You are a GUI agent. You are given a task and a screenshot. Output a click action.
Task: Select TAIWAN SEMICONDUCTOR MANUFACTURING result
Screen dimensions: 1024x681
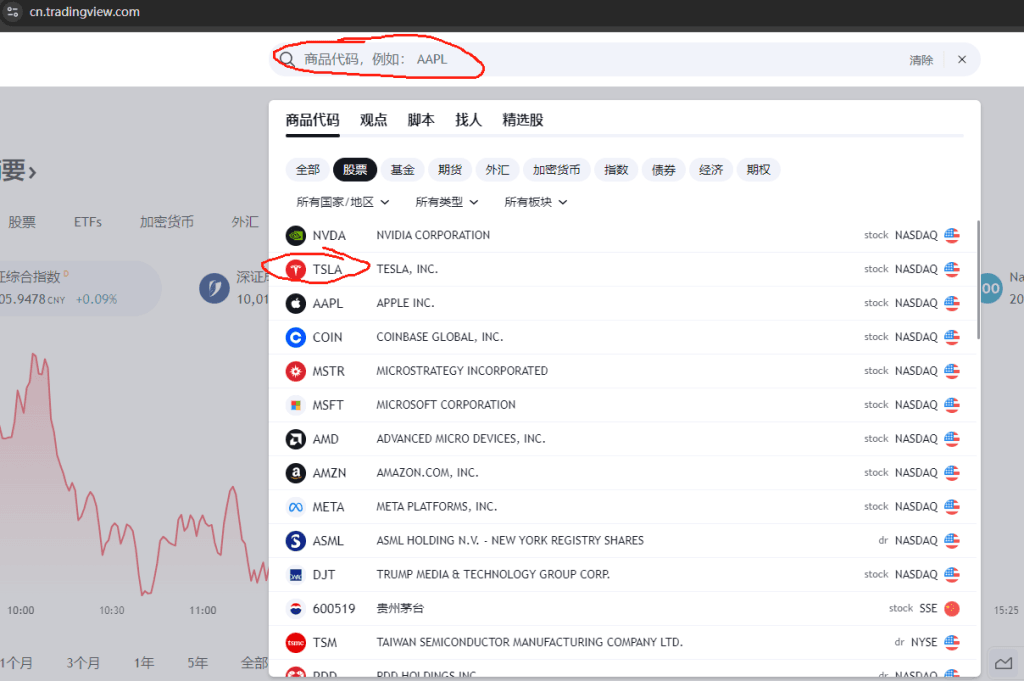pos(530,642)
